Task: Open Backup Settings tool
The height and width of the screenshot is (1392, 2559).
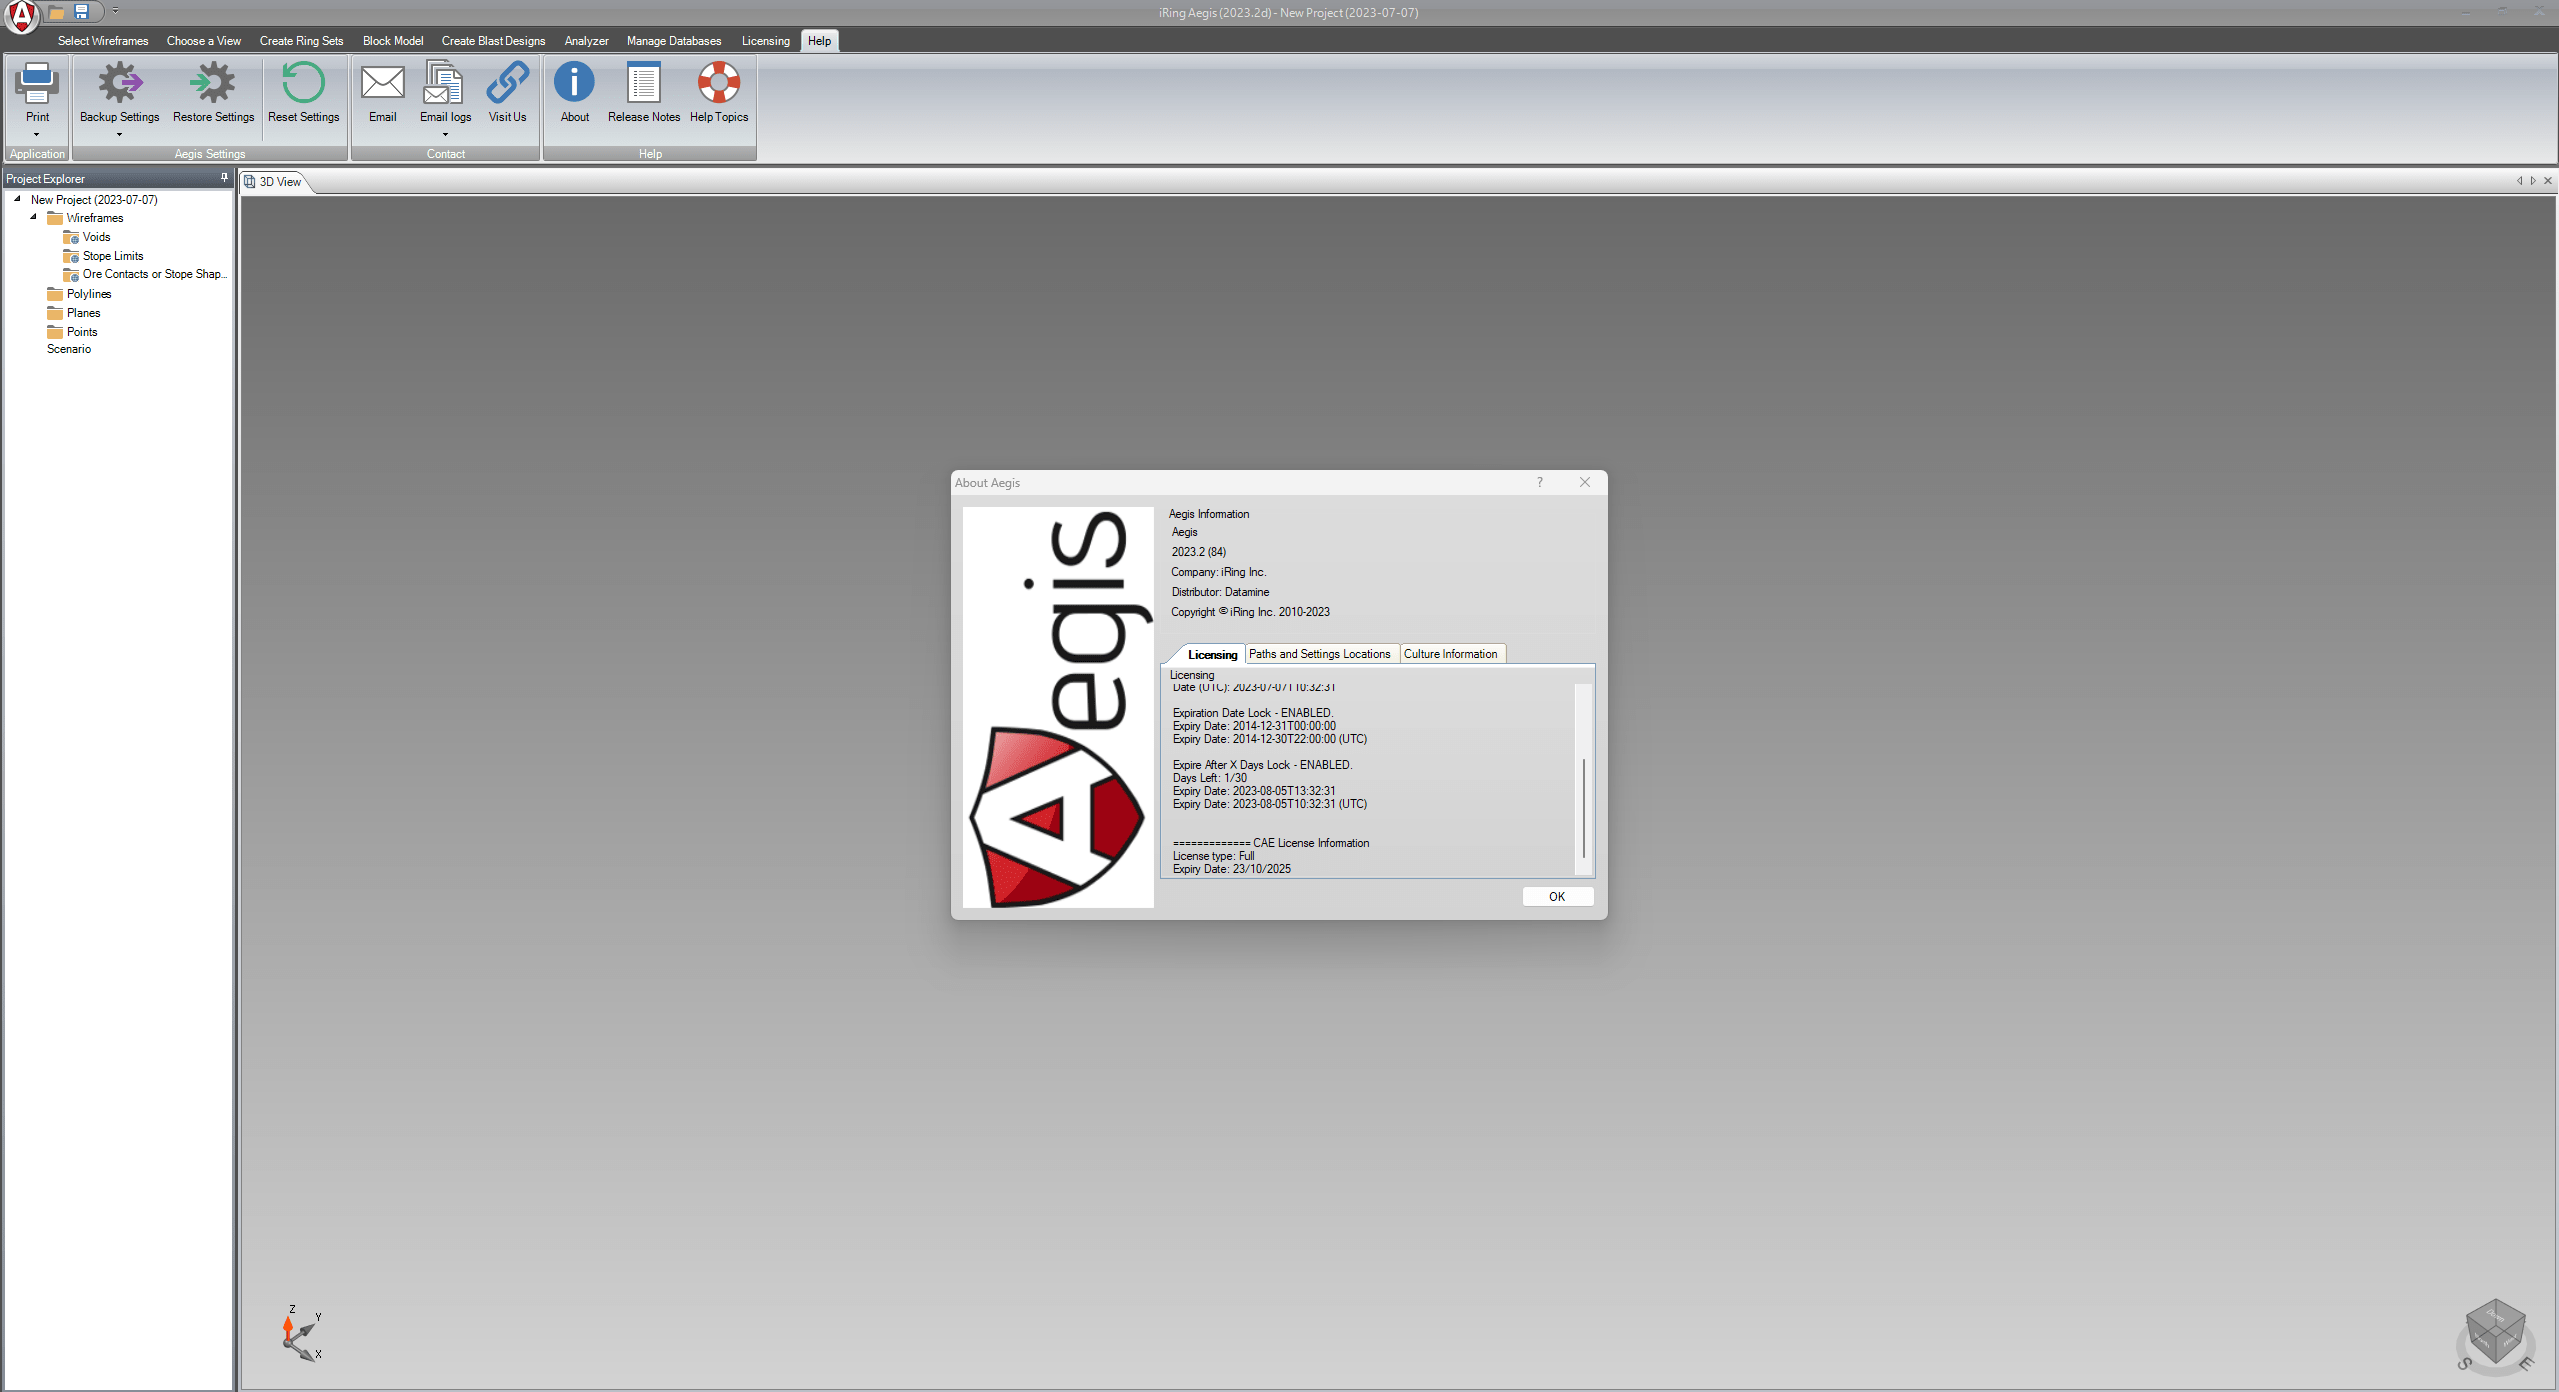Action: 117,93
